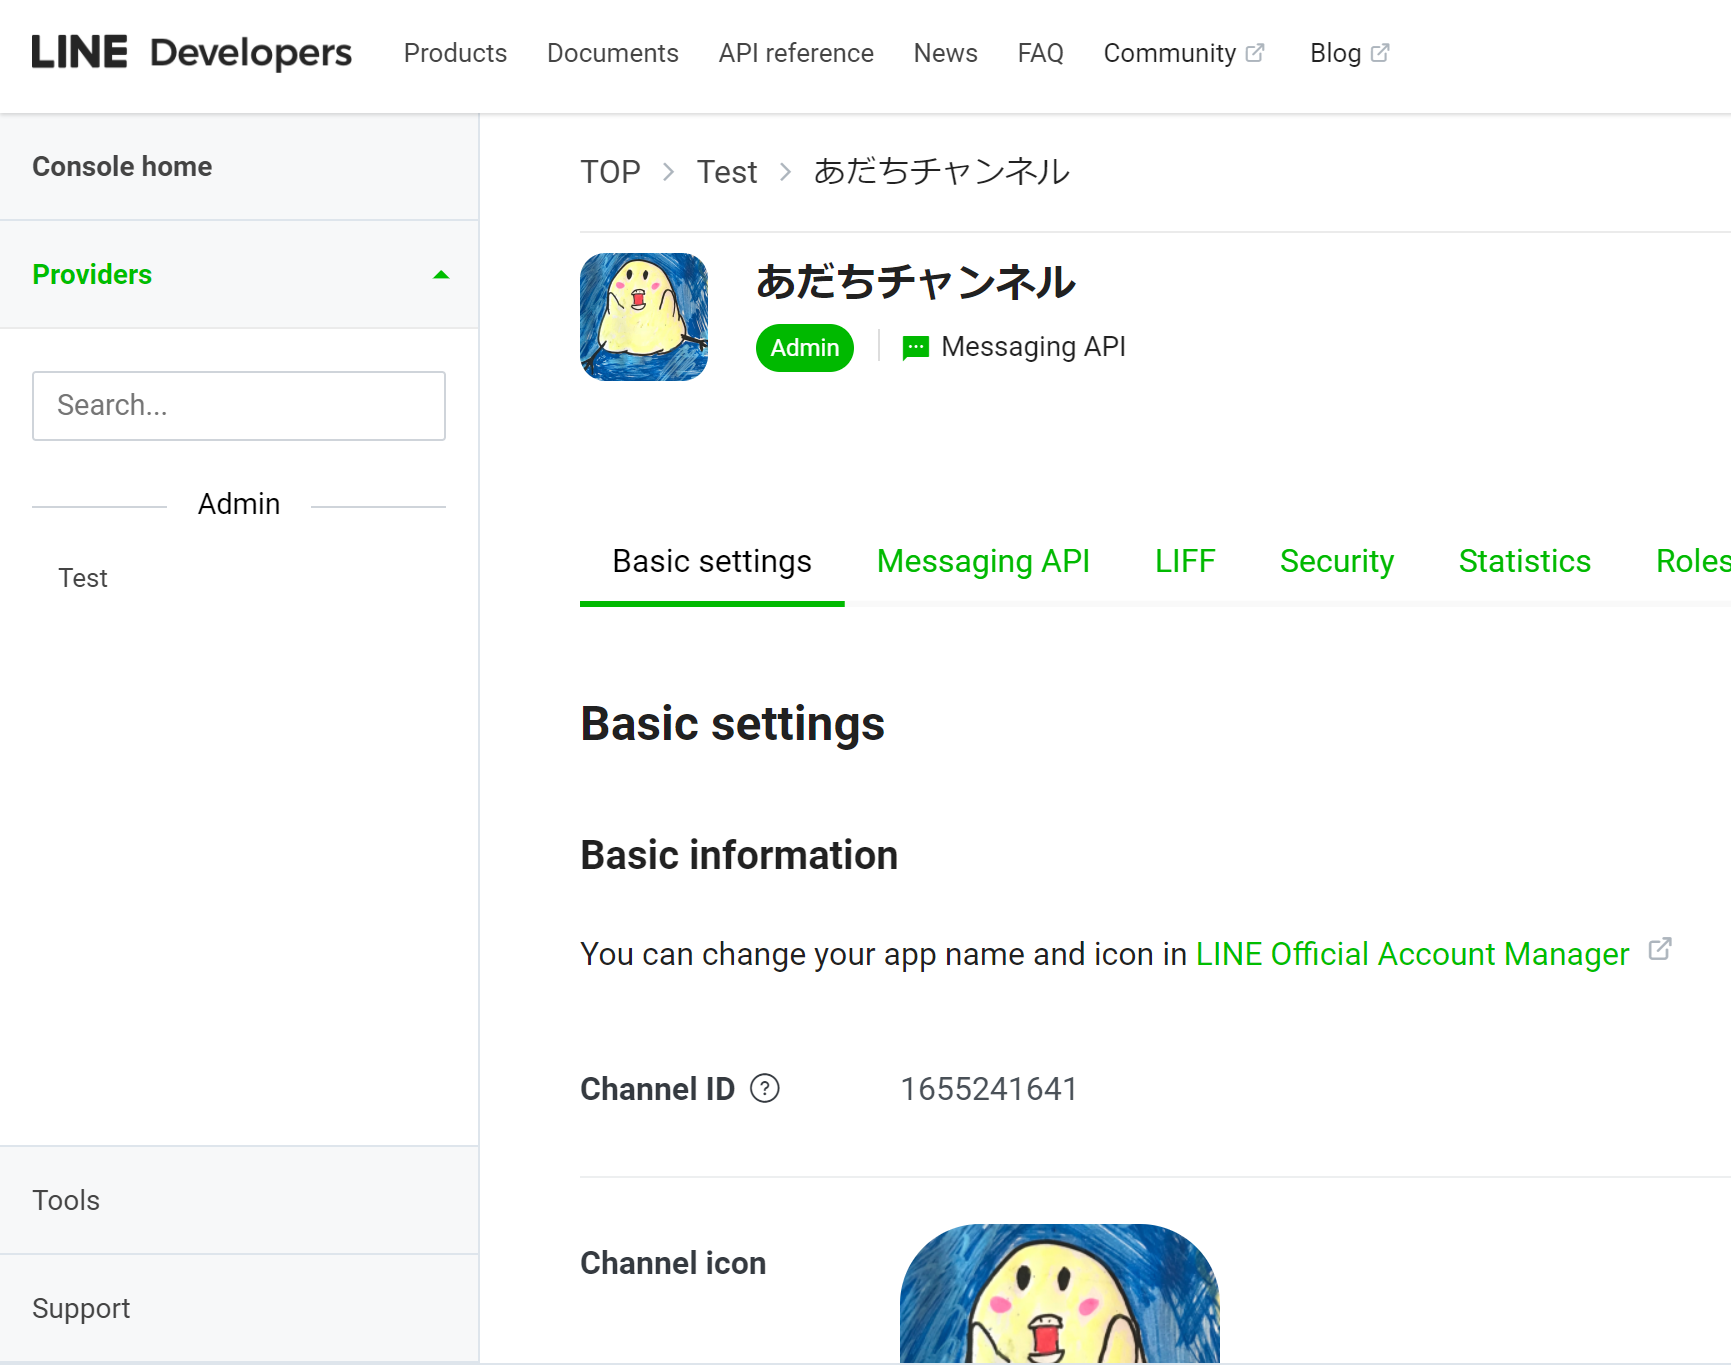This screenshot has width=1731, height=1372.
Task: Click the Providers sidebar heading
Action: 92,274
